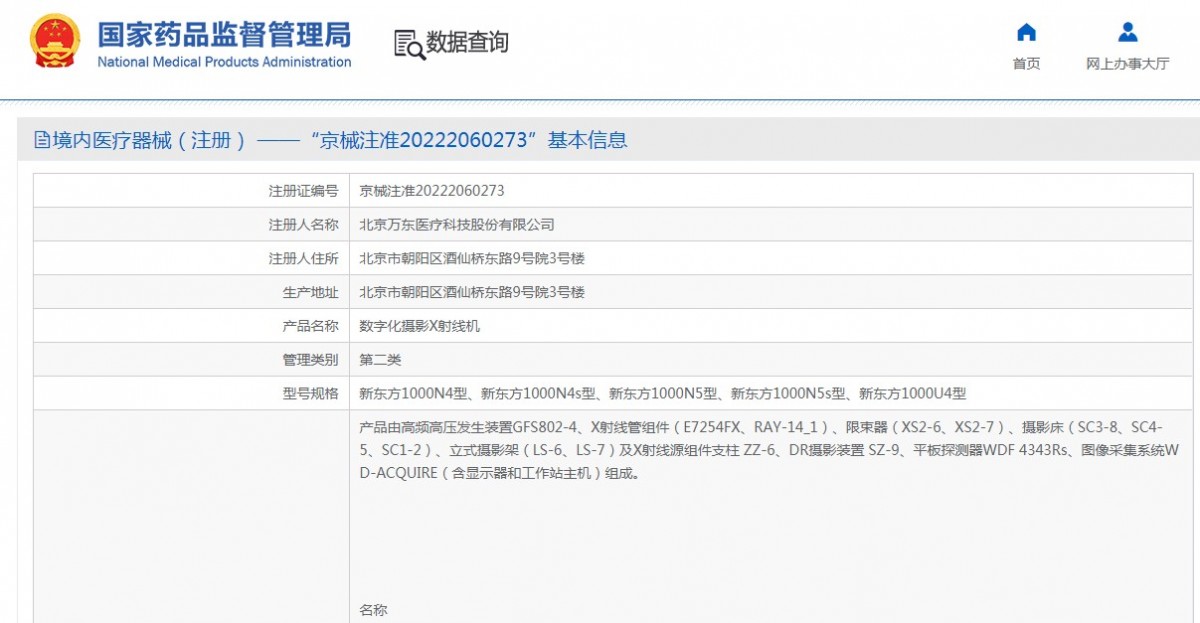Select the 注册人名称 field label
The image size is (1200, 623).
point(303,225)
